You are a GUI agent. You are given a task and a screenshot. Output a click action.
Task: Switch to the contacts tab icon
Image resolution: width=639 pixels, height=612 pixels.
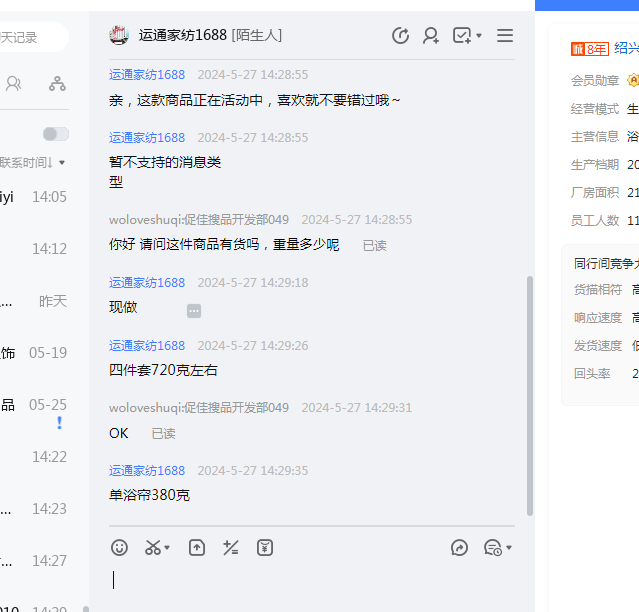point(13,83)
